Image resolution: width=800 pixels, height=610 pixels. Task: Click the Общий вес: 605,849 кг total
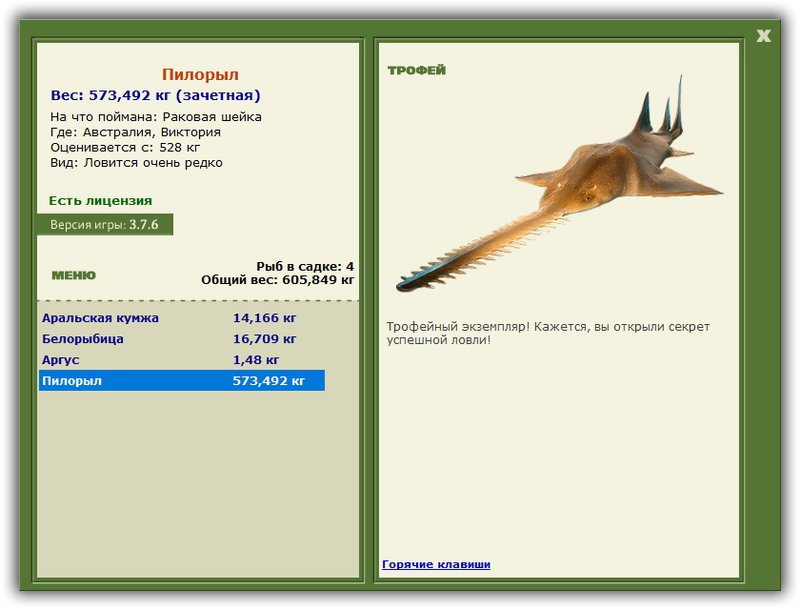(x=278, y=279)
